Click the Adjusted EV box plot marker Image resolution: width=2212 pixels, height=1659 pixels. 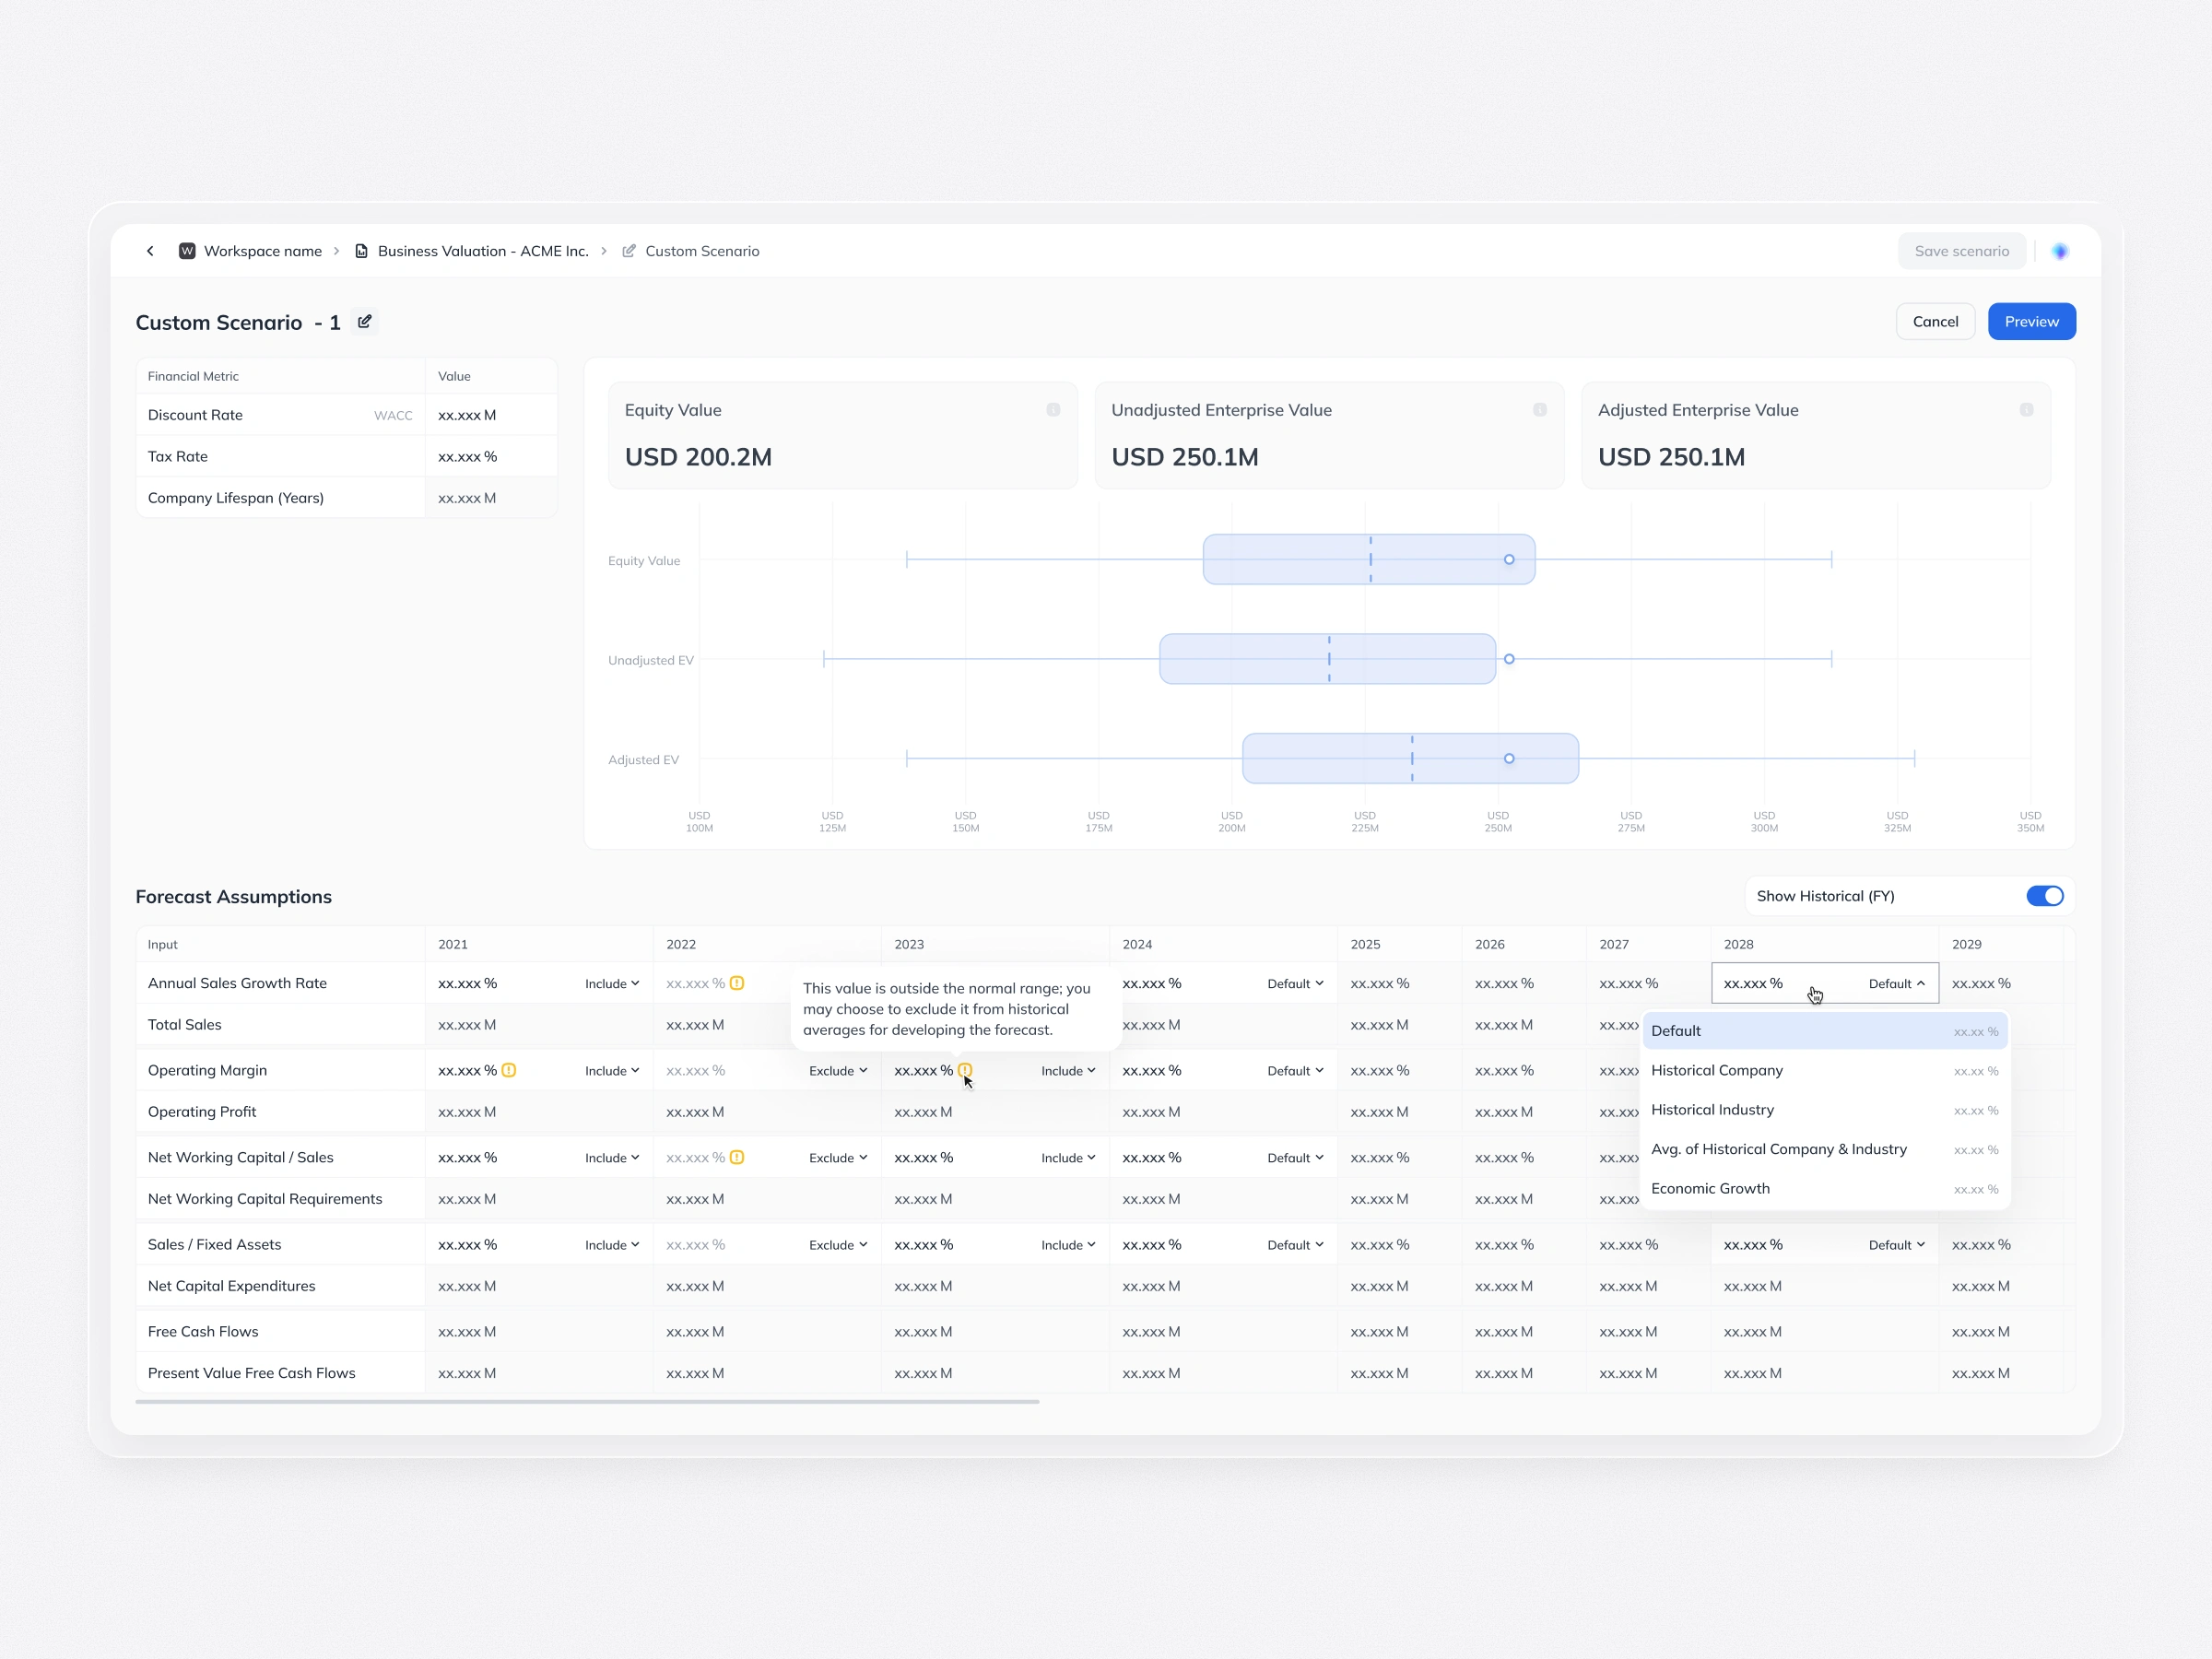(1509, 759)
